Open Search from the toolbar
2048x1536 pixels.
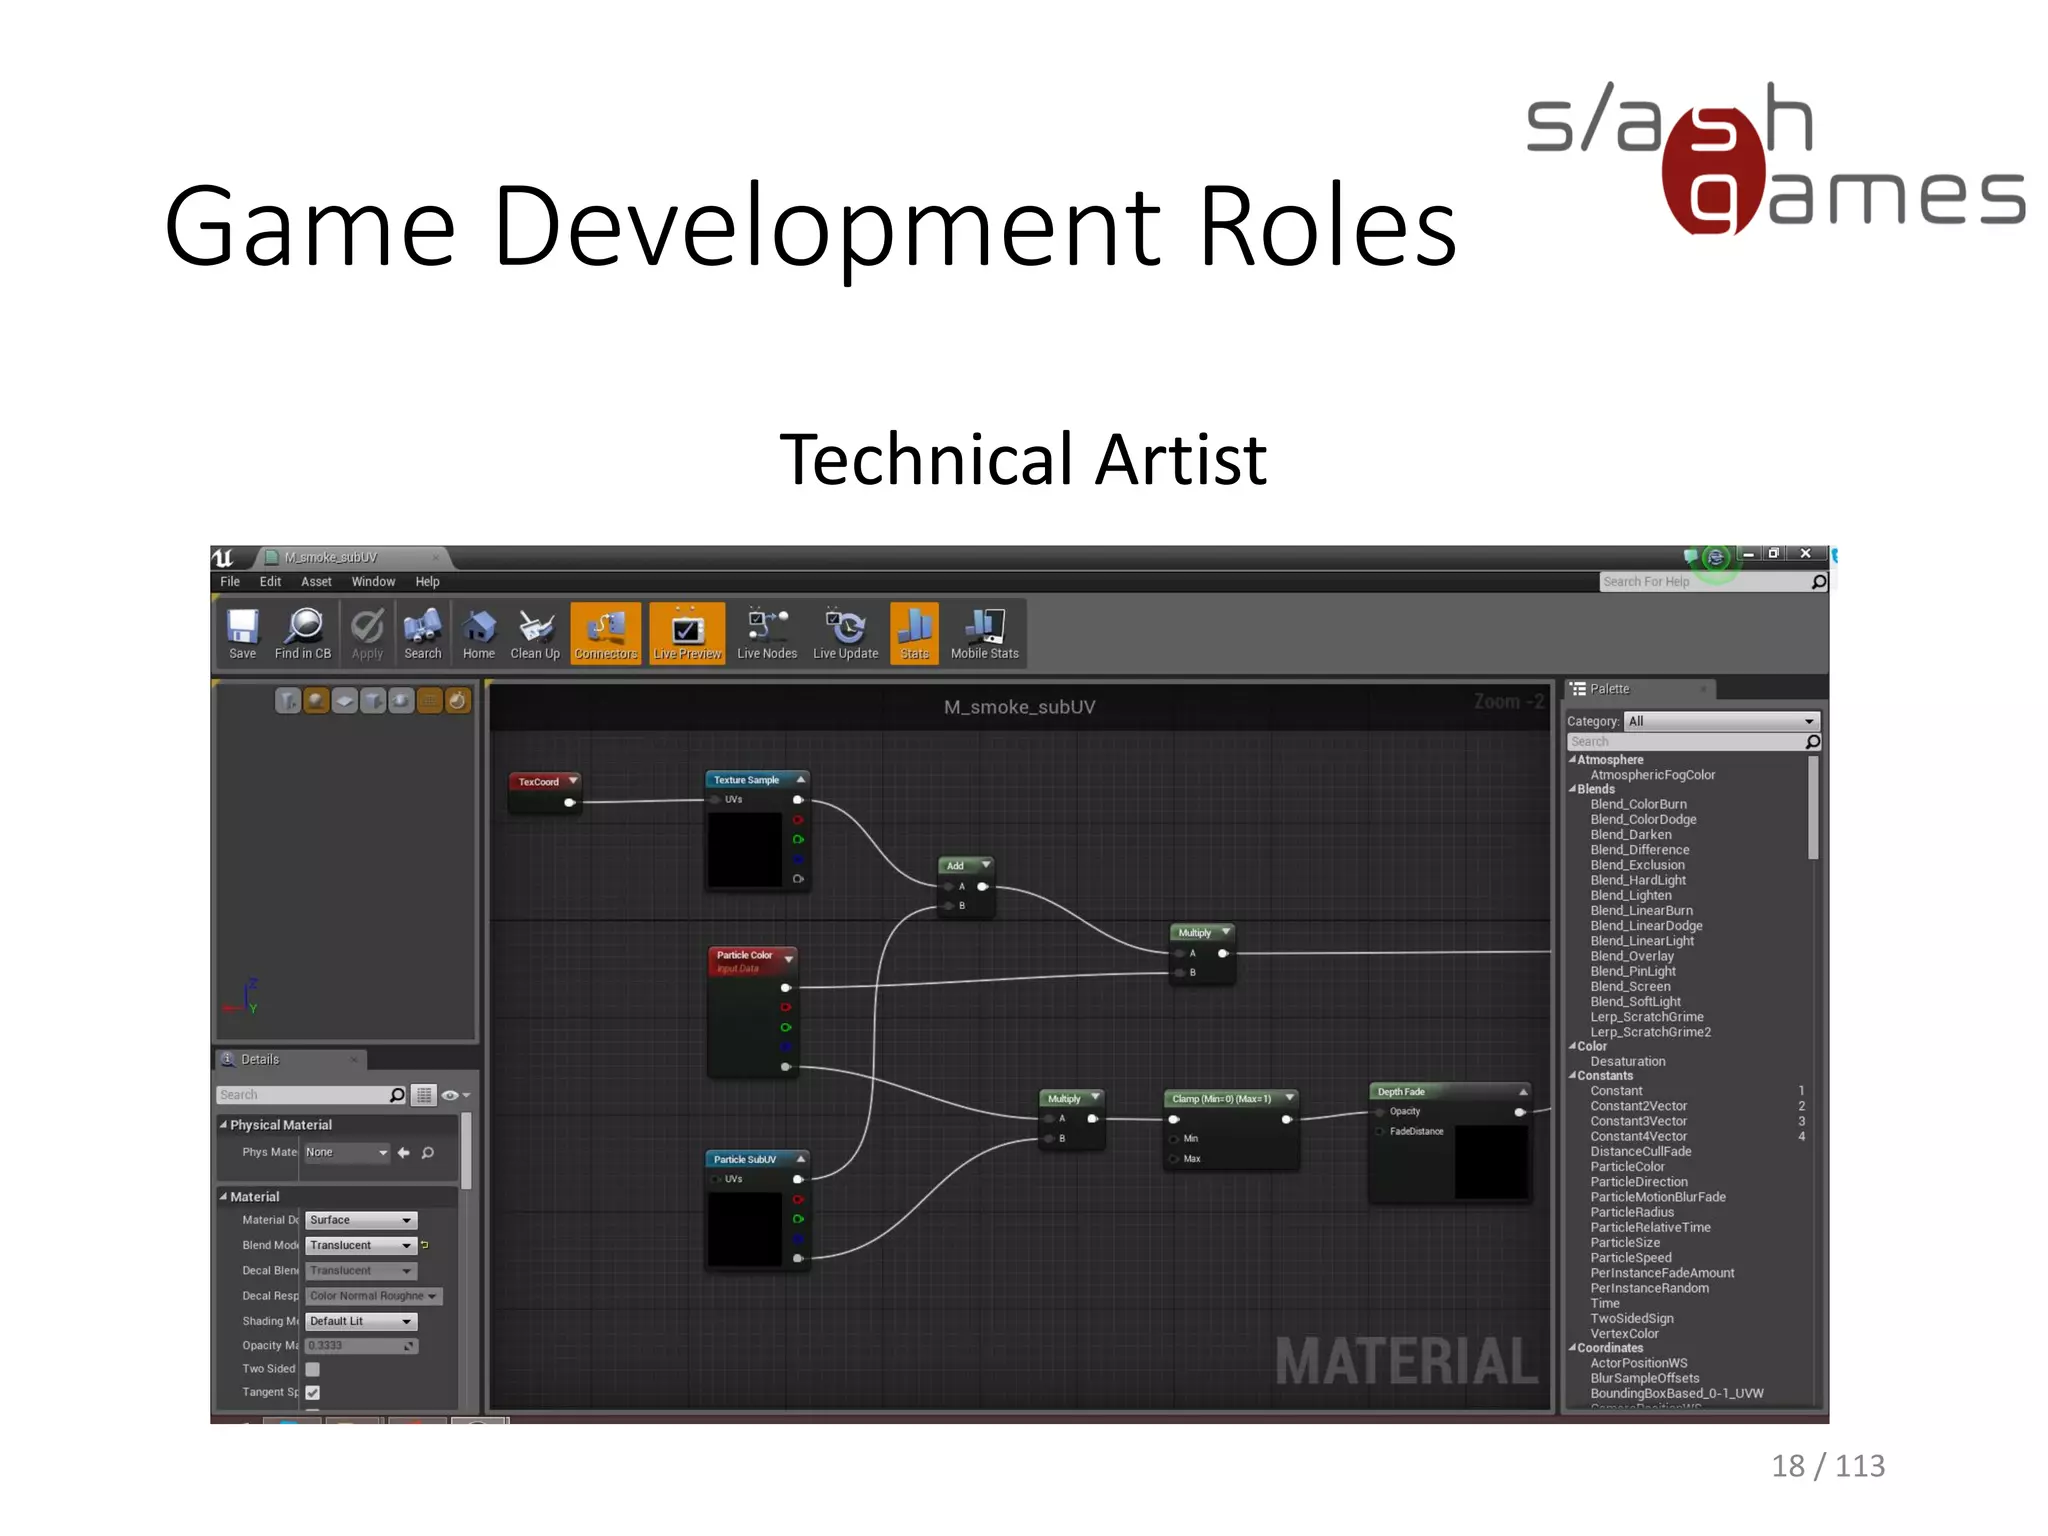[x=422, y=634]
